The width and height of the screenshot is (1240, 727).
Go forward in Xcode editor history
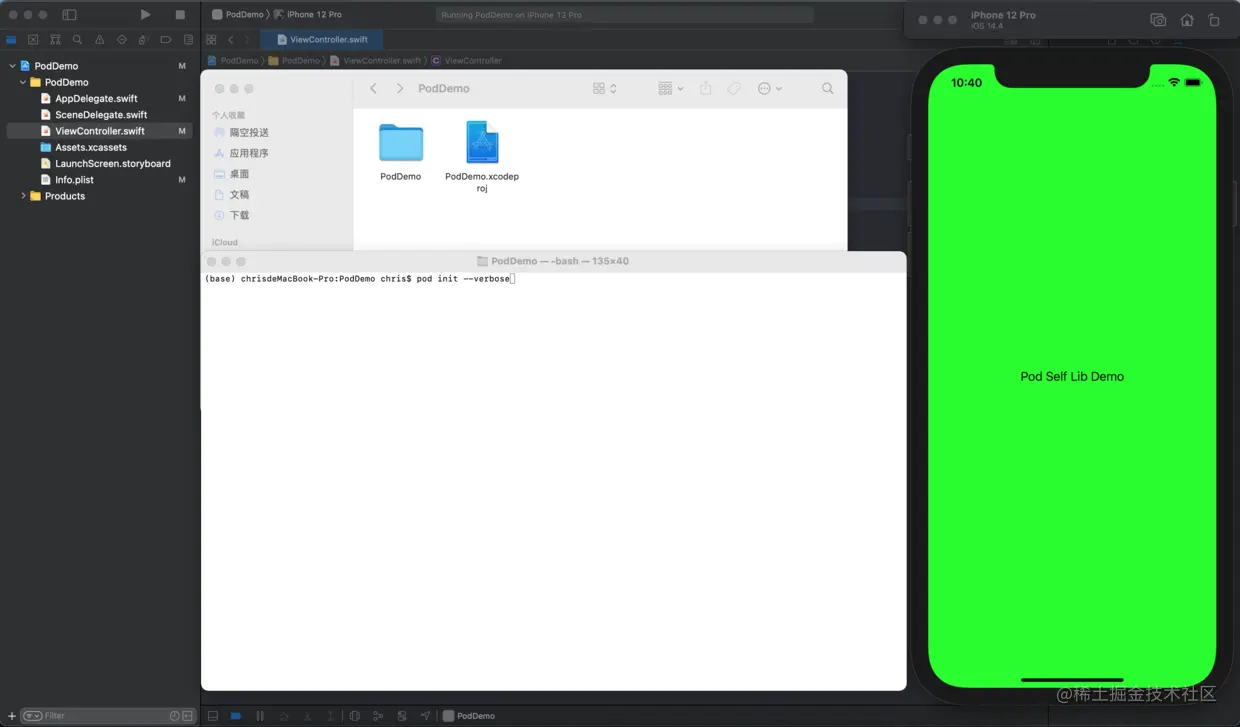coord(247,40)
